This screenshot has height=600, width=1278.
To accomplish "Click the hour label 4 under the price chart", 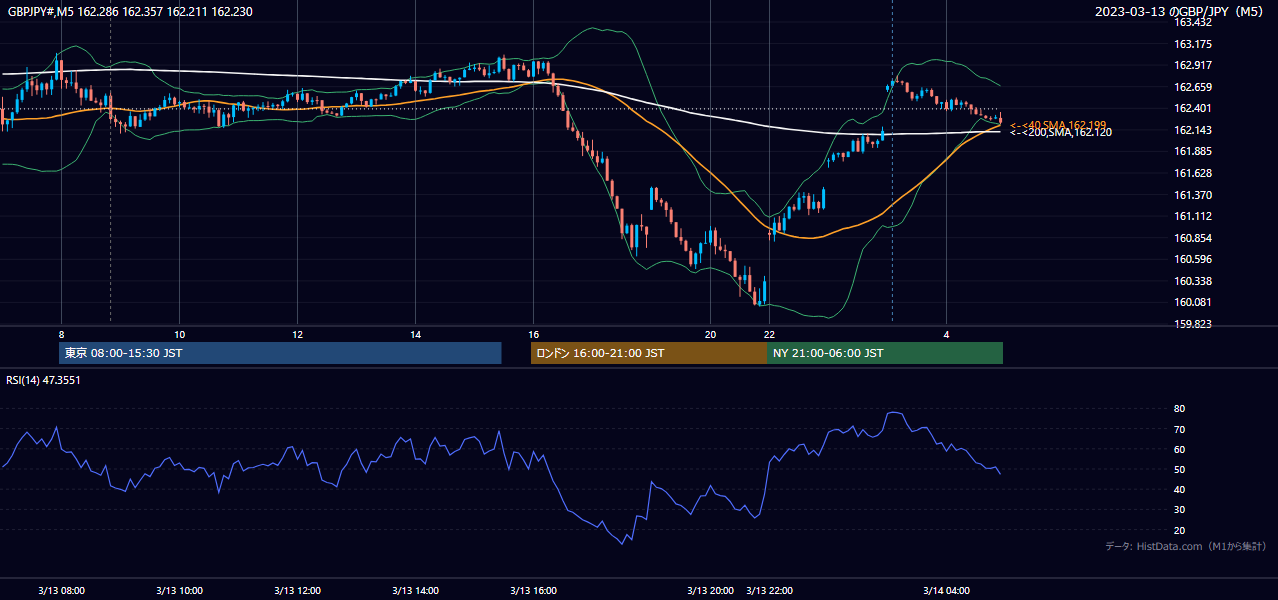I will coord(946,334).
